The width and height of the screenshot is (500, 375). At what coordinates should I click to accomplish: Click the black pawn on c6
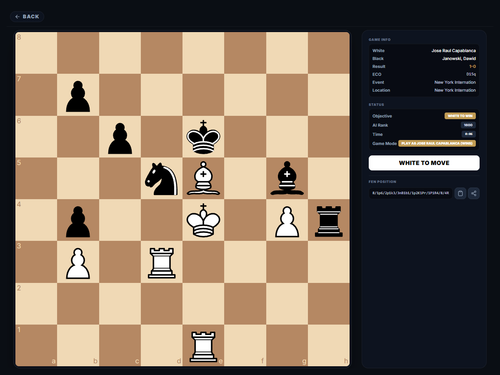click(120, 138)
